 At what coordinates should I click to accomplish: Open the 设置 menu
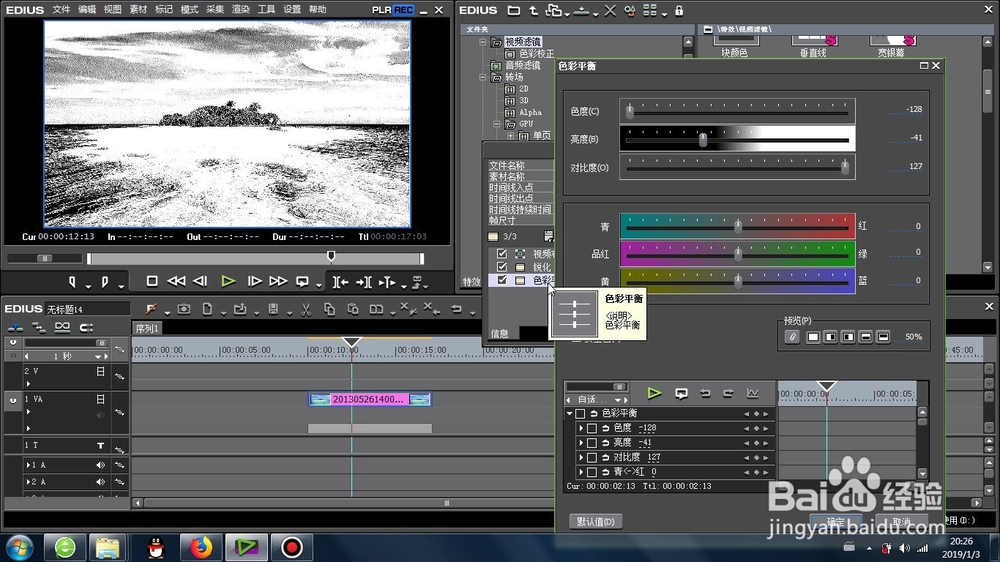pos(291,10)
